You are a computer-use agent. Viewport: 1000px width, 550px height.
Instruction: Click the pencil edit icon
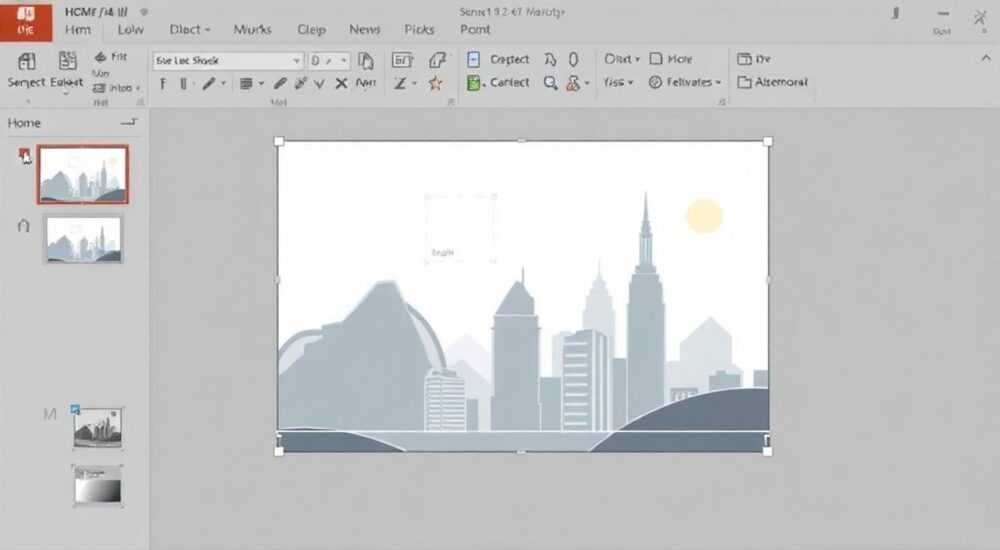[x=280, y=83]
